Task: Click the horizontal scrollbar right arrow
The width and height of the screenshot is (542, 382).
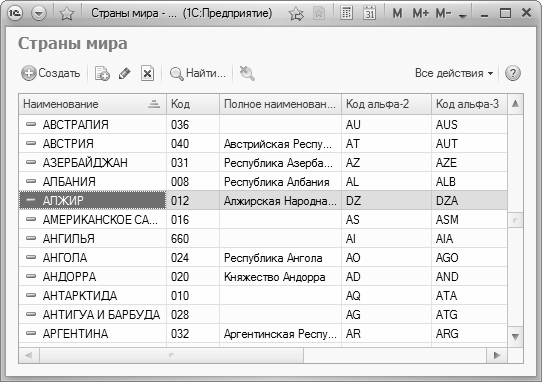Action: point(497,355)
